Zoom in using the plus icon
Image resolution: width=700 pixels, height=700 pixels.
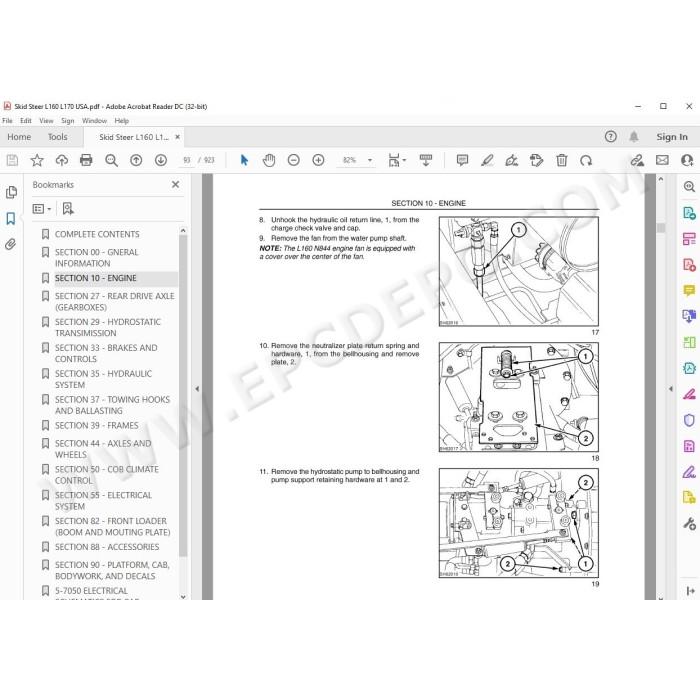tap(318, 160)
